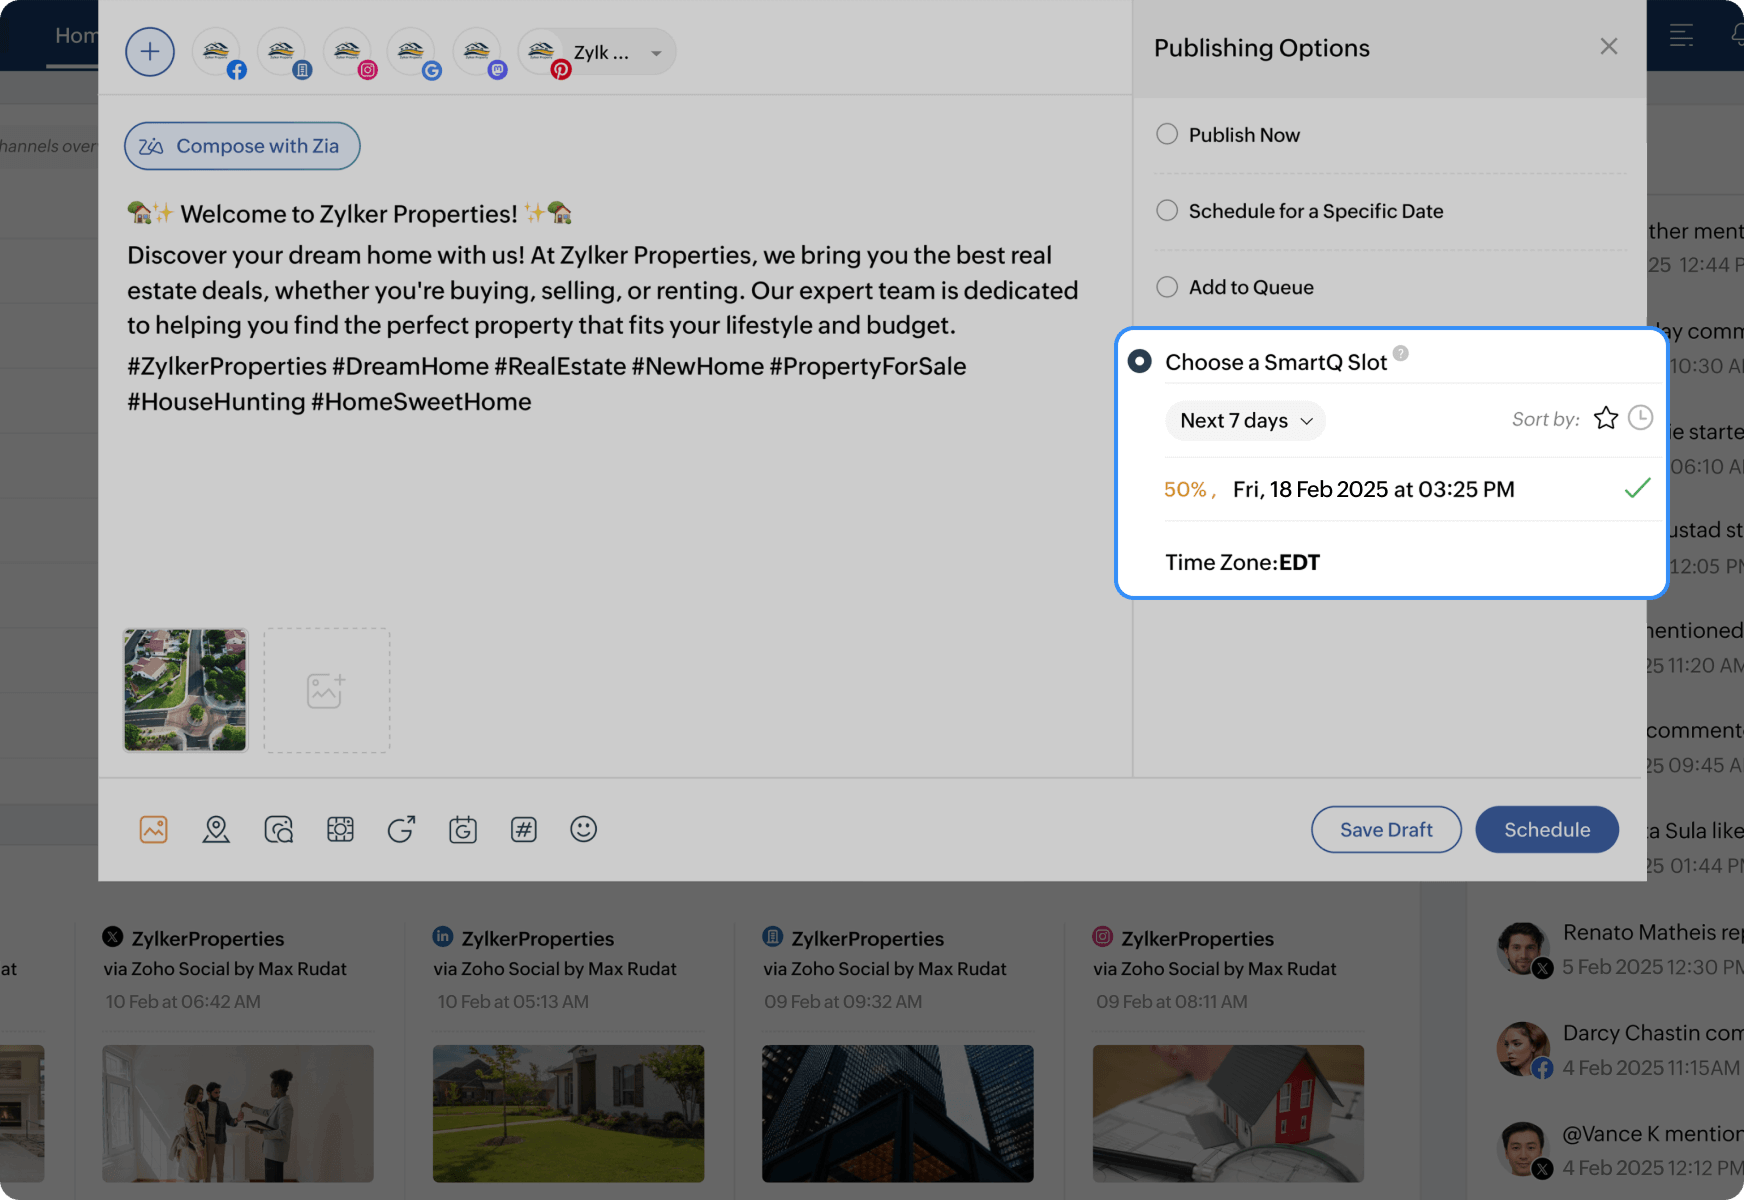Click the Save Draft button
Screen dimensions: 1744x1200
point(1386,829)
